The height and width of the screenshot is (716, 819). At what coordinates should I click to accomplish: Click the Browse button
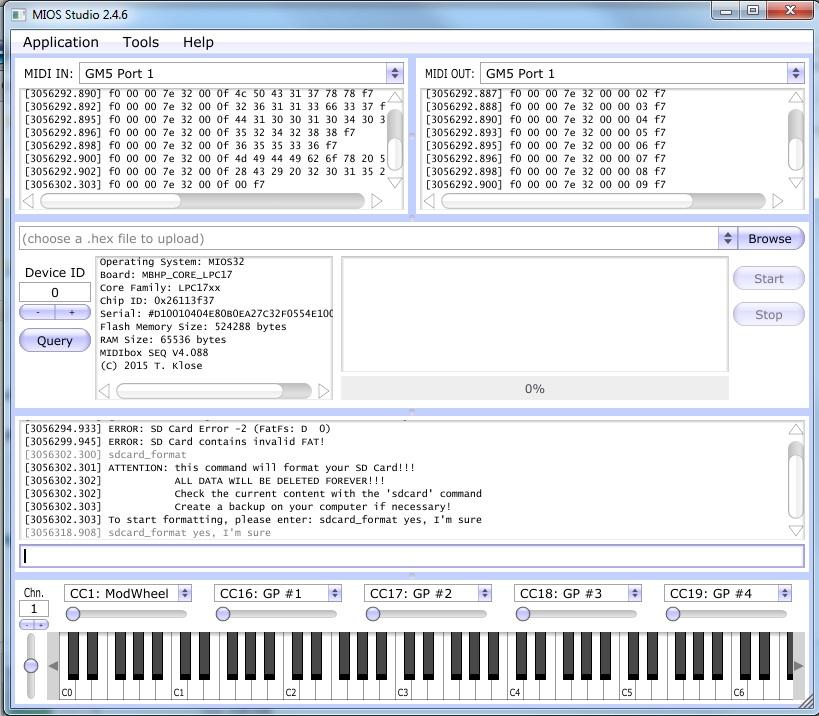pos(769,239)
